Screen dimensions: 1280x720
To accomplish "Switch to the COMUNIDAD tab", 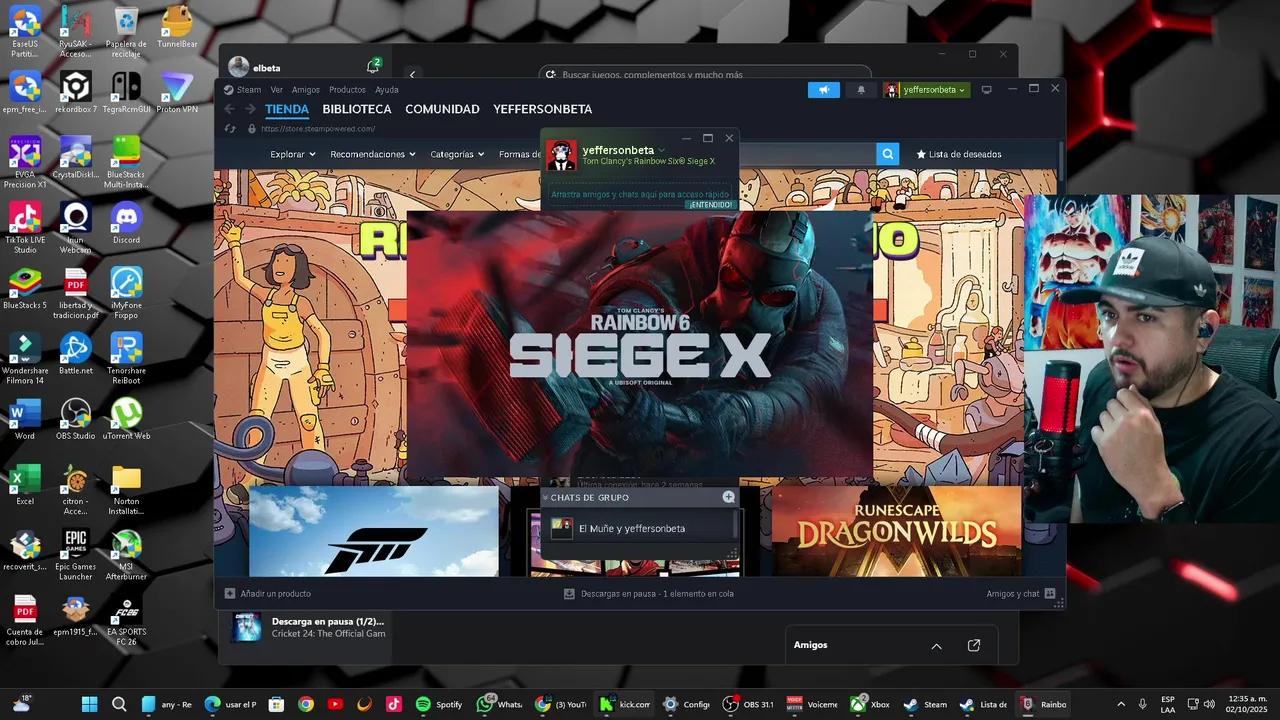I will click(x=442, y=109).
